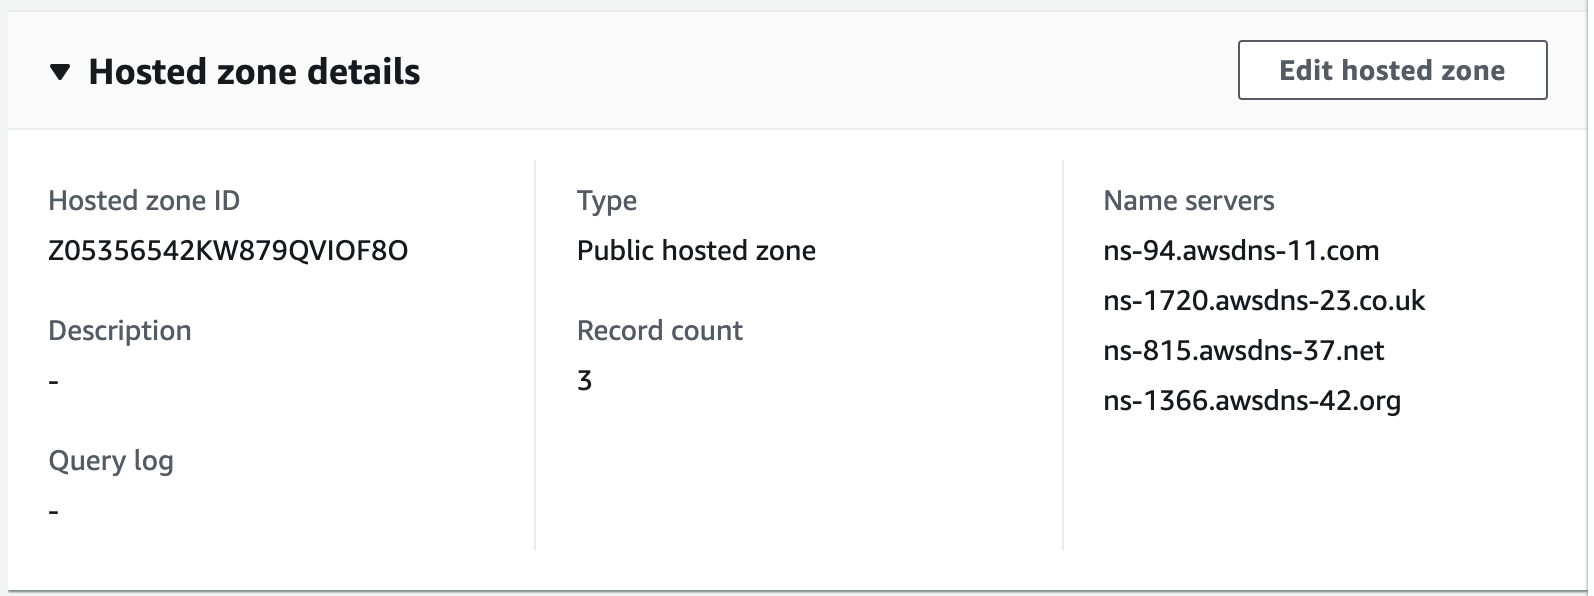Click the Description label
1594x596 pixels.
119,331
